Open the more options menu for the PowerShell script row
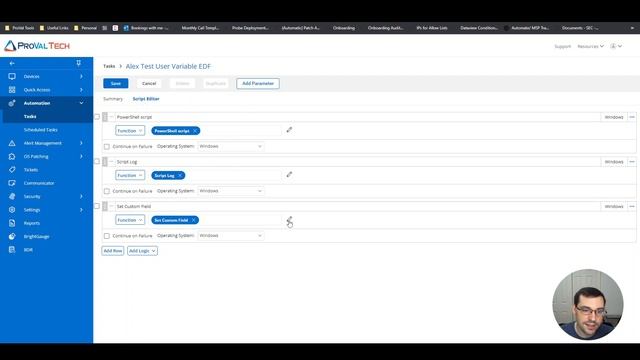 pyautogui.click(x=632, y=117)
